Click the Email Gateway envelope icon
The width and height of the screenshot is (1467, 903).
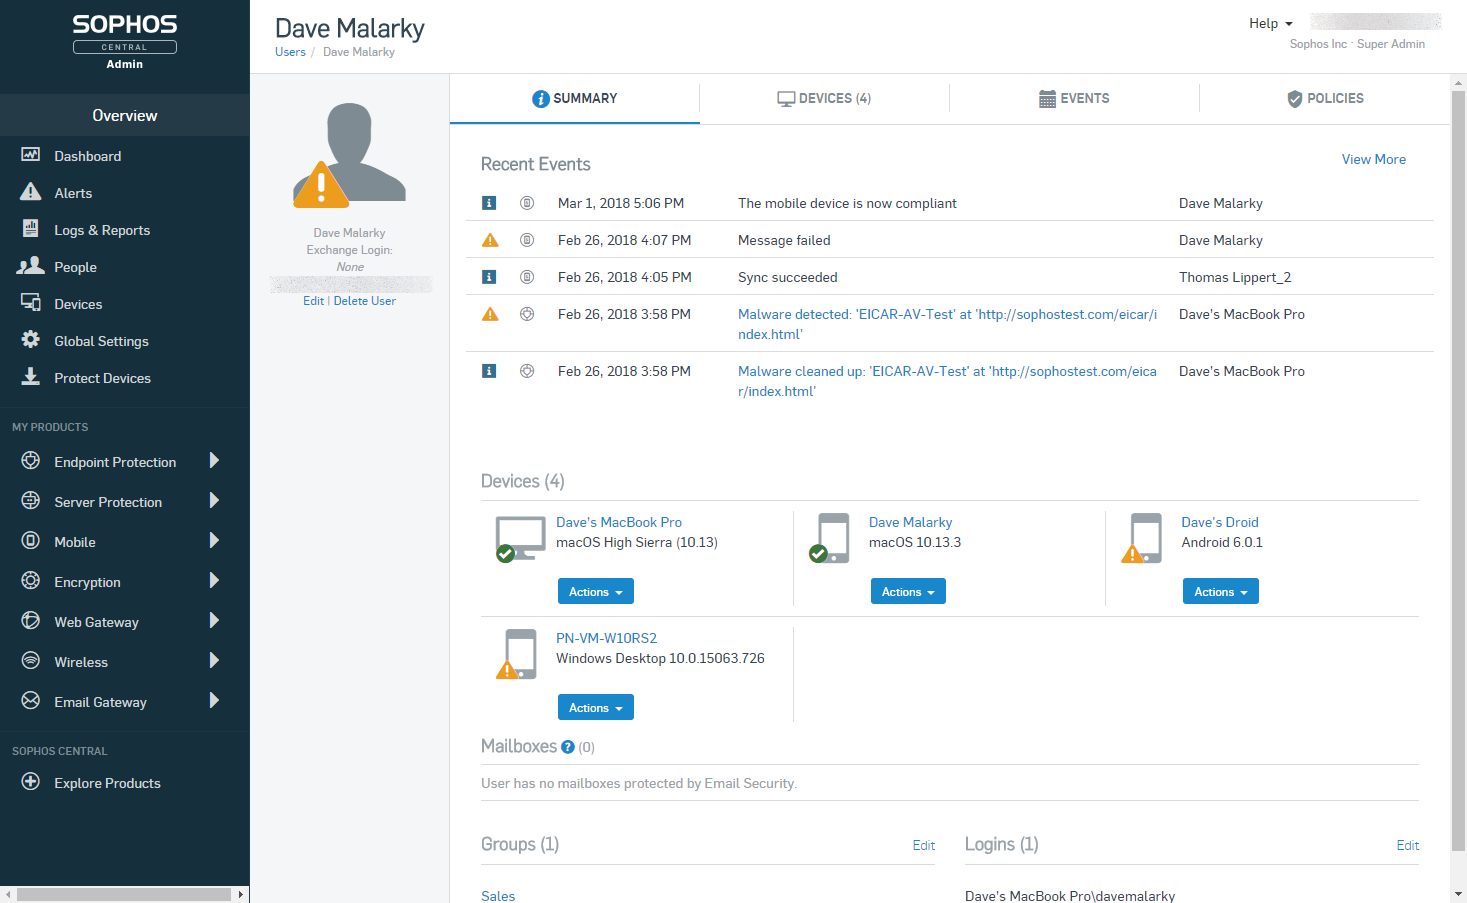click(x=31, y=701)
